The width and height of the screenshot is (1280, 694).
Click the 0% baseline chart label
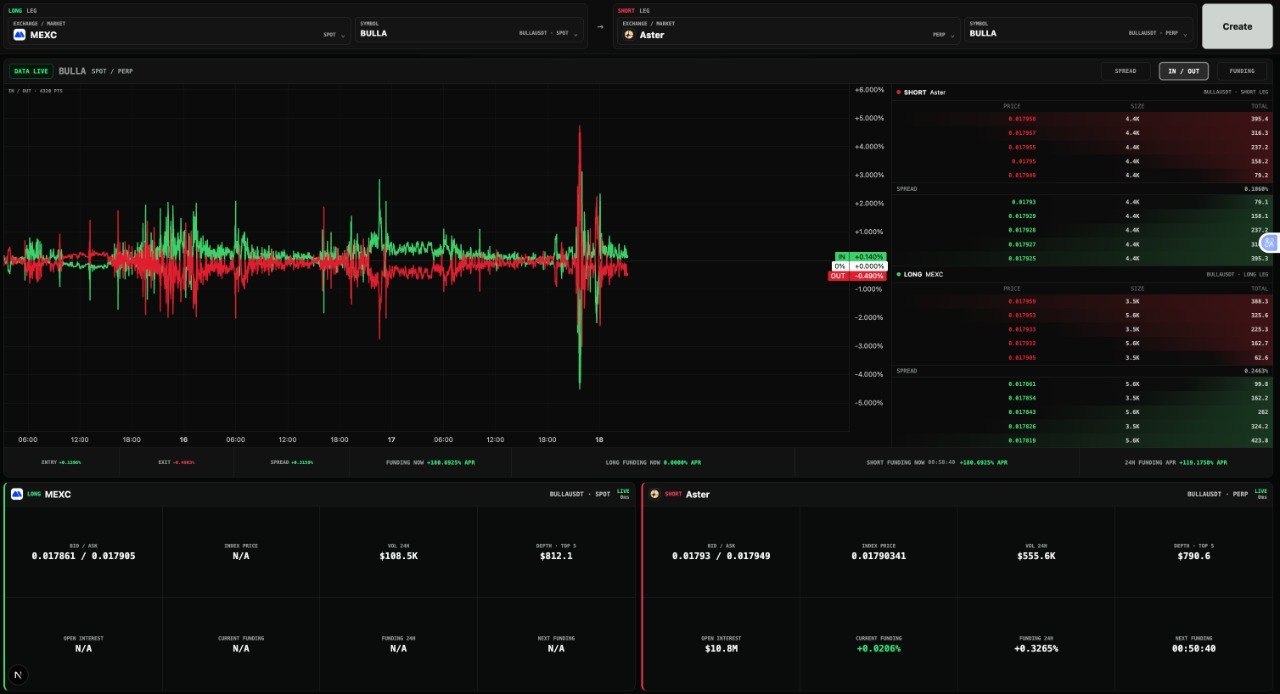tap(859, 266)
